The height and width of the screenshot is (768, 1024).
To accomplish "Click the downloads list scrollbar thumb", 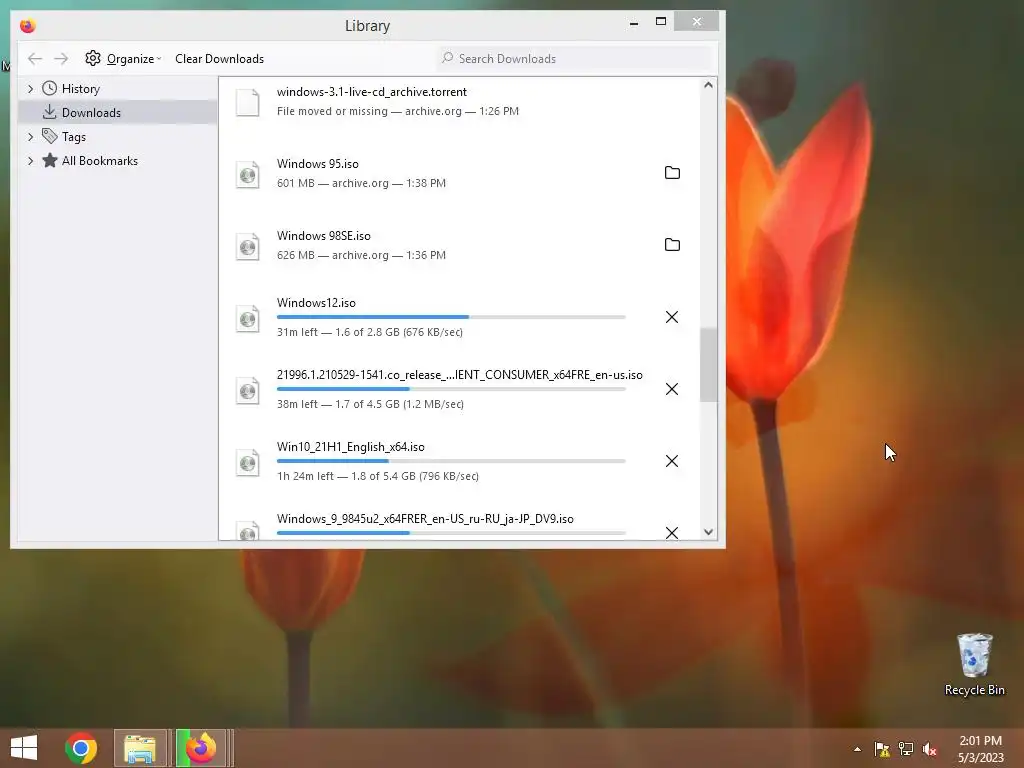I will (709, 365).
